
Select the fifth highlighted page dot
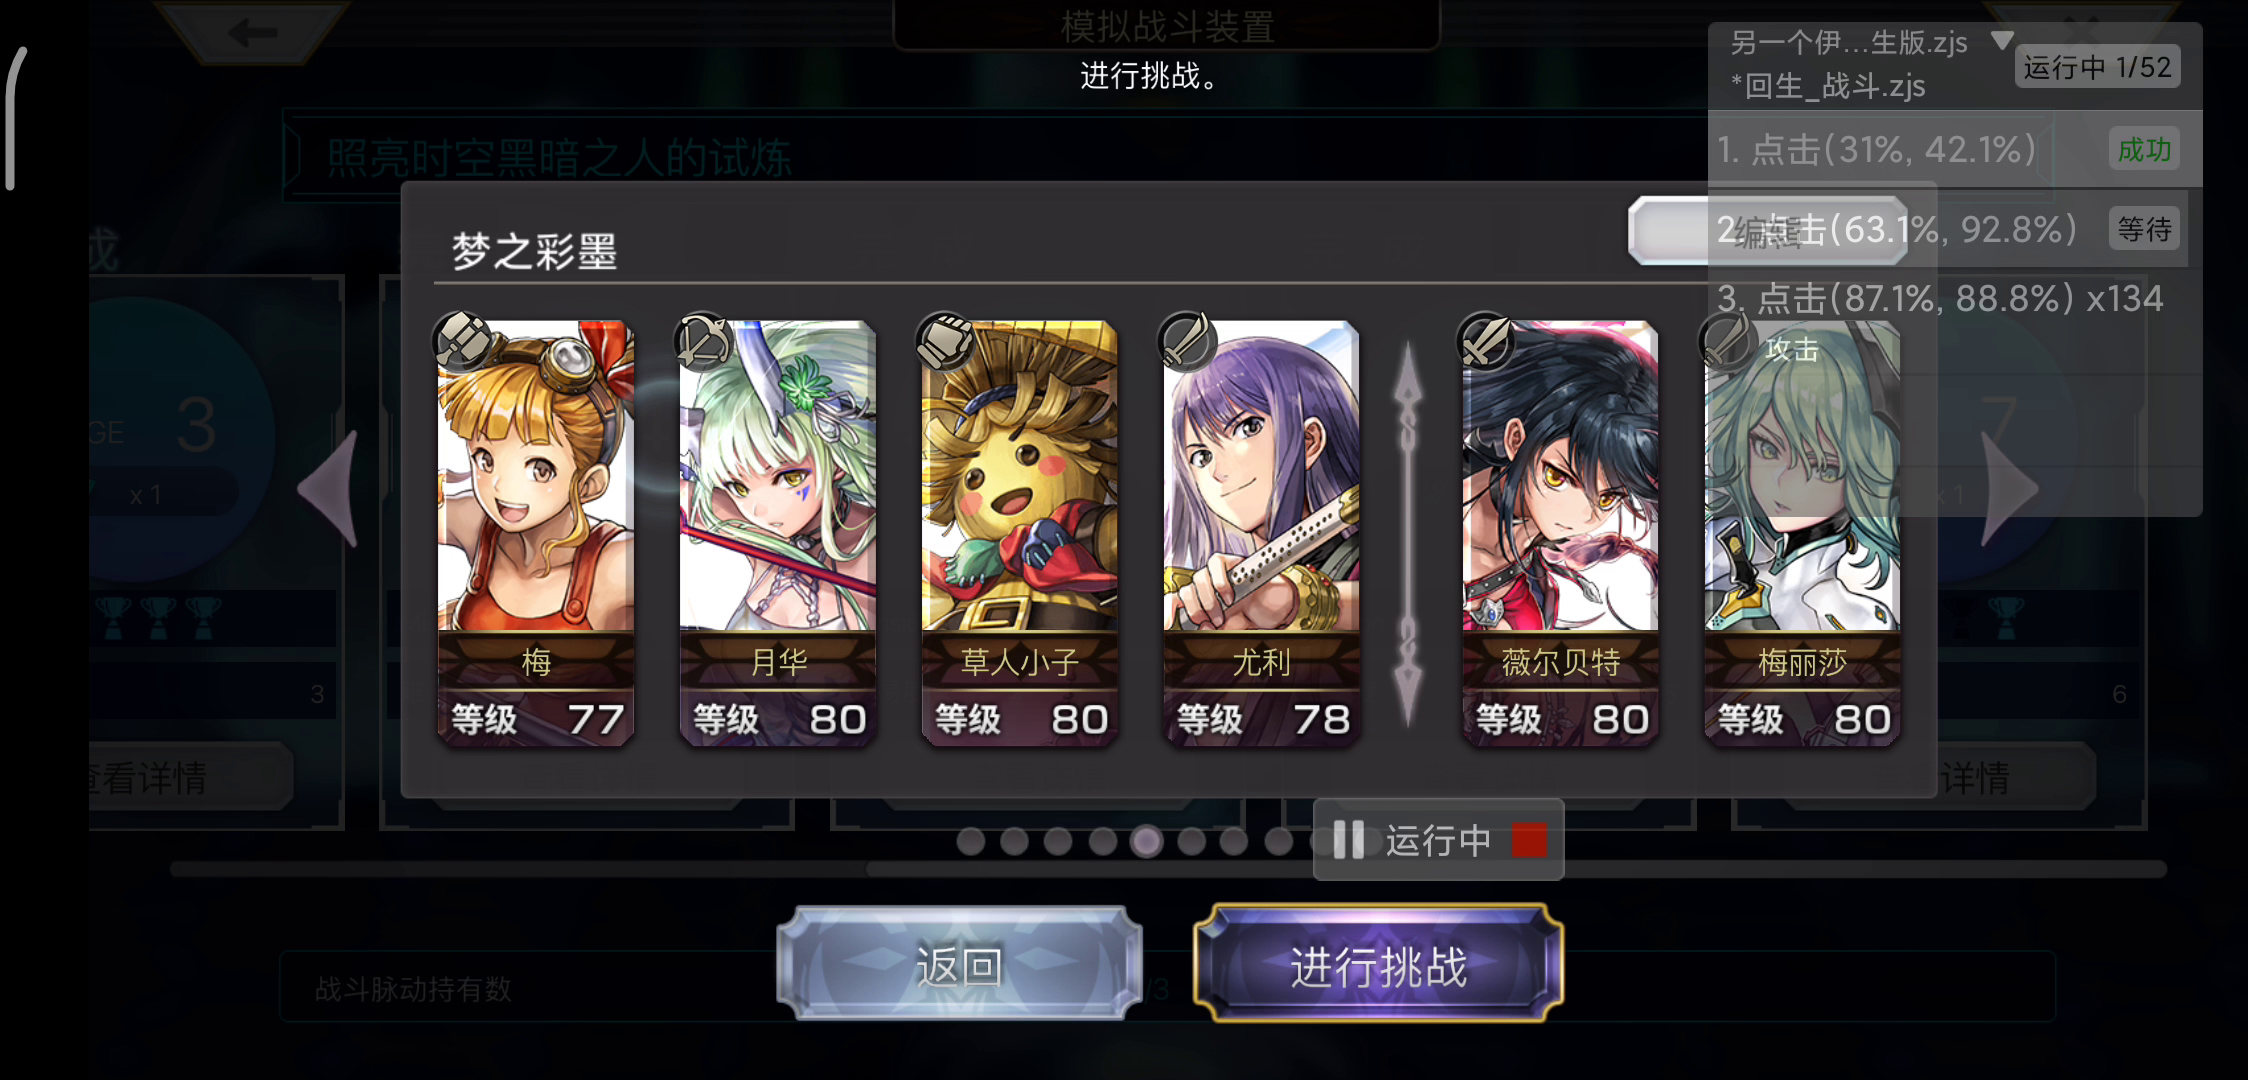[1146, 841]
